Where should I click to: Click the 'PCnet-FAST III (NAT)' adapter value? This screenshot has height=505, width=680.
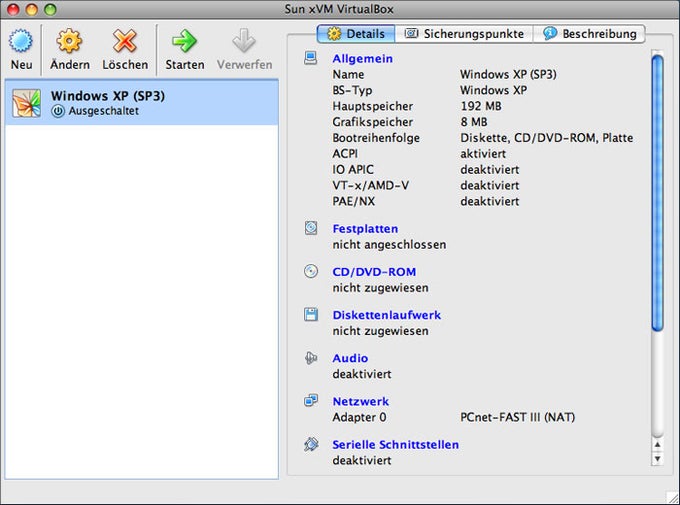(518, 417)
